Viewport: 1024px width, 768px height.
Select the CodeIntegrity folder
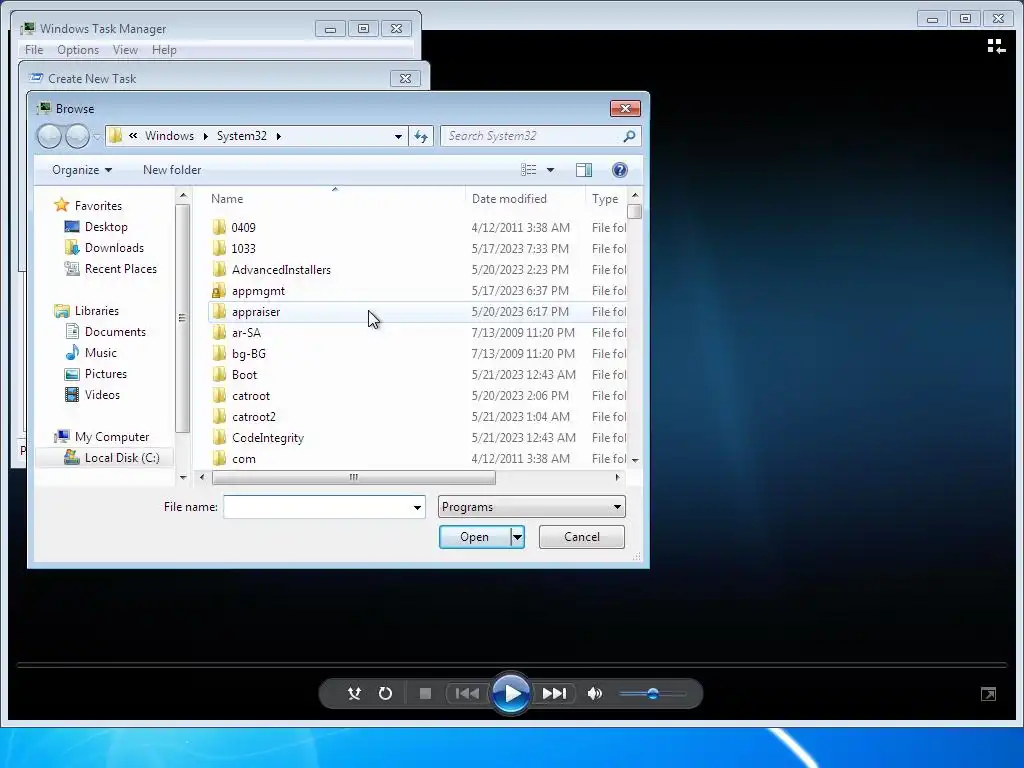click(268, 438)
